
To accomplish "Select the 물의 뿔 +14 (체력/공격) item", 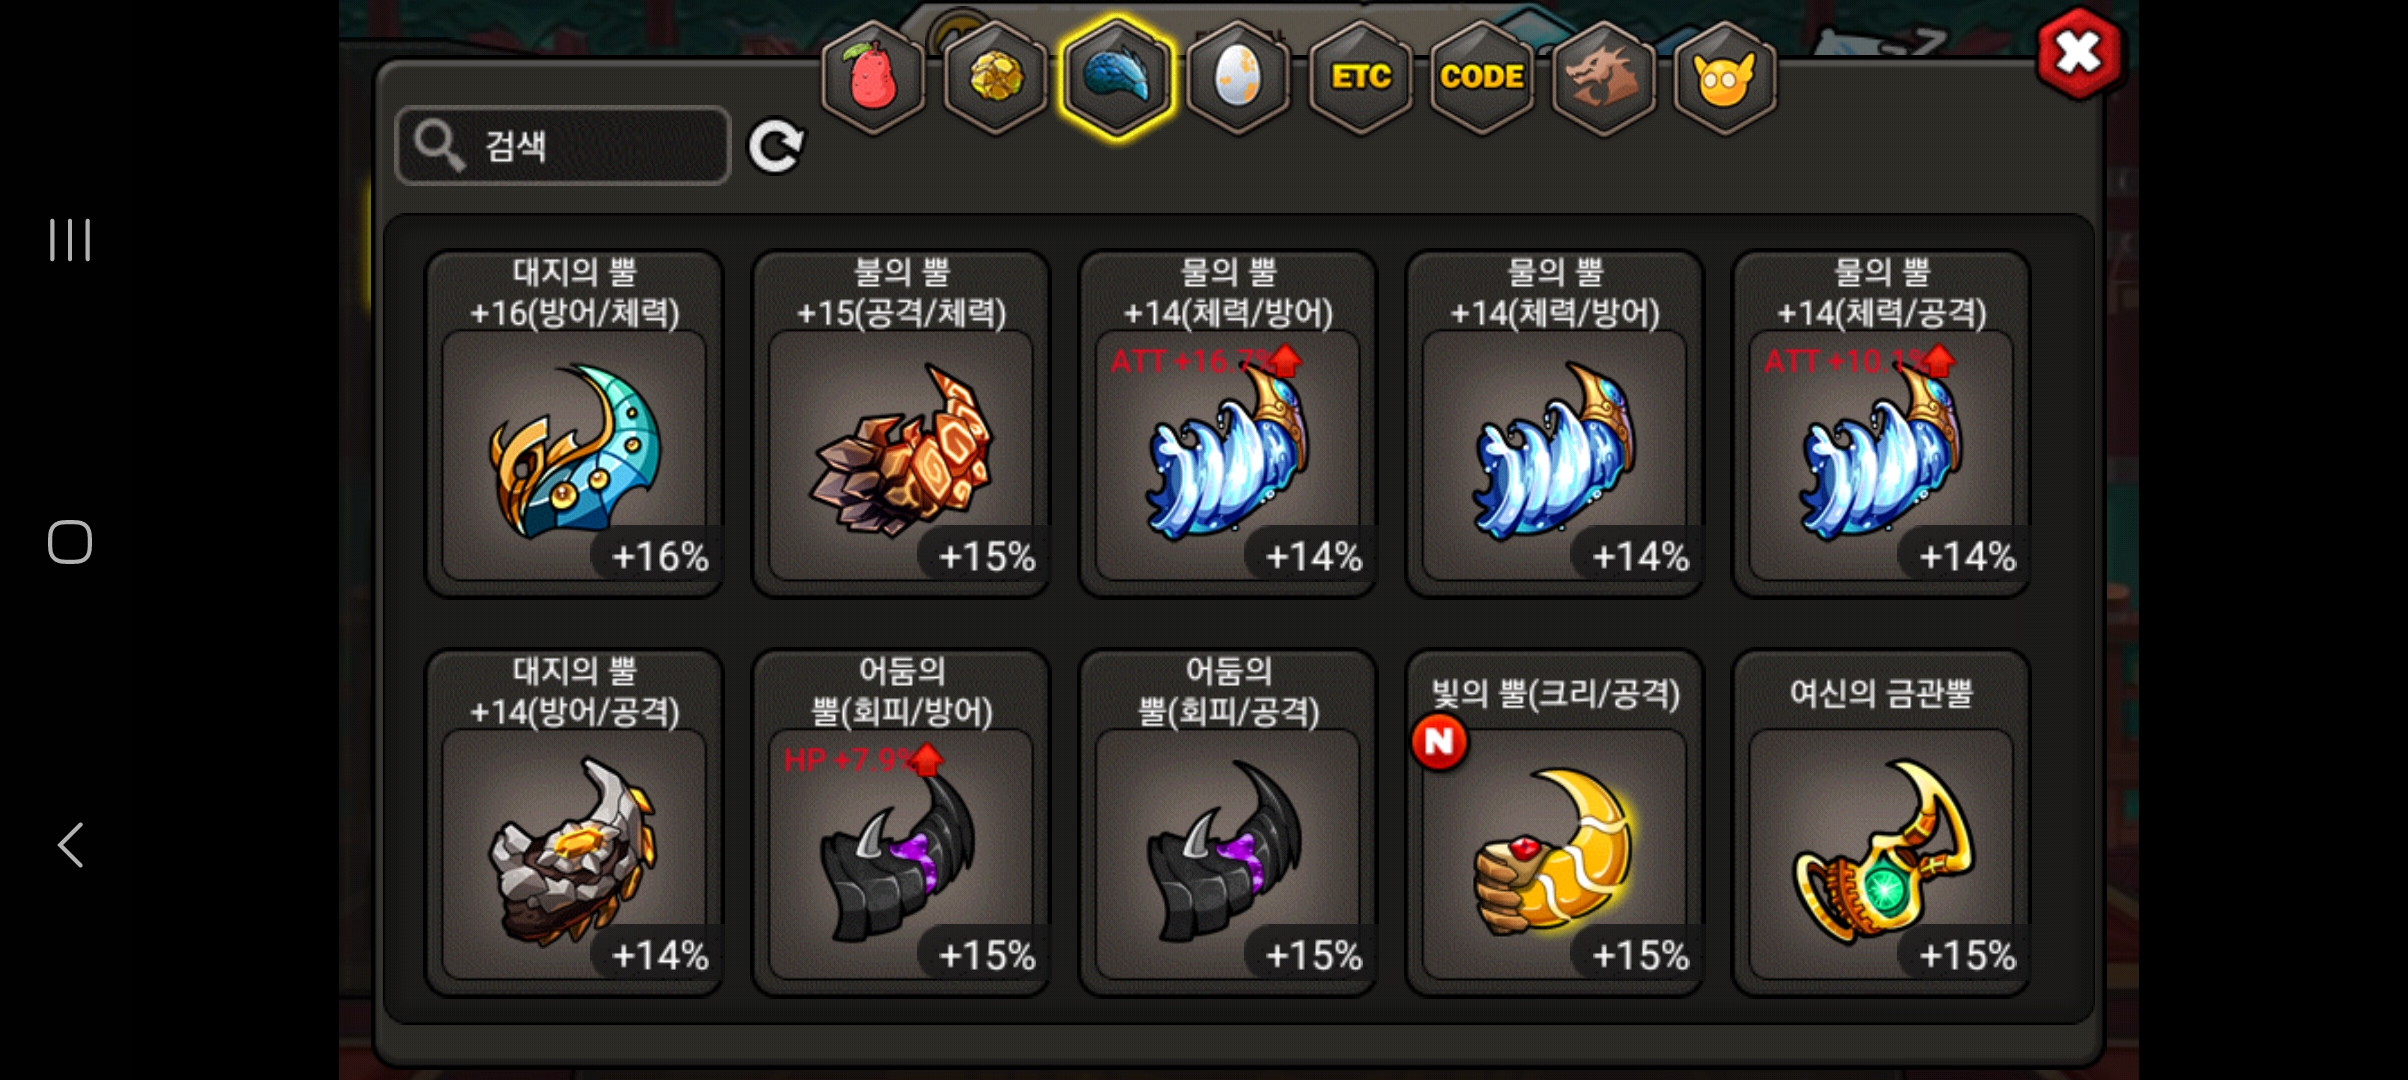I will pos(1881,424).
